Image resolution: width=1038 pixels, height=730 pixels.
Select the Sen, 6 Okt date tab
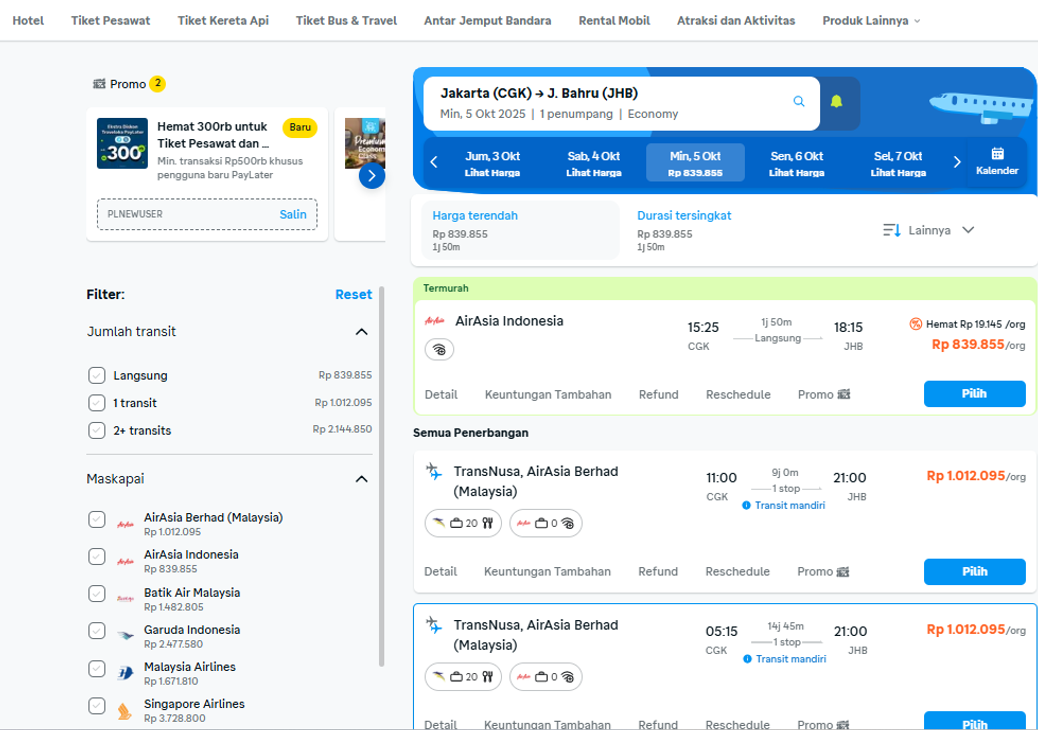click(796, 162)
